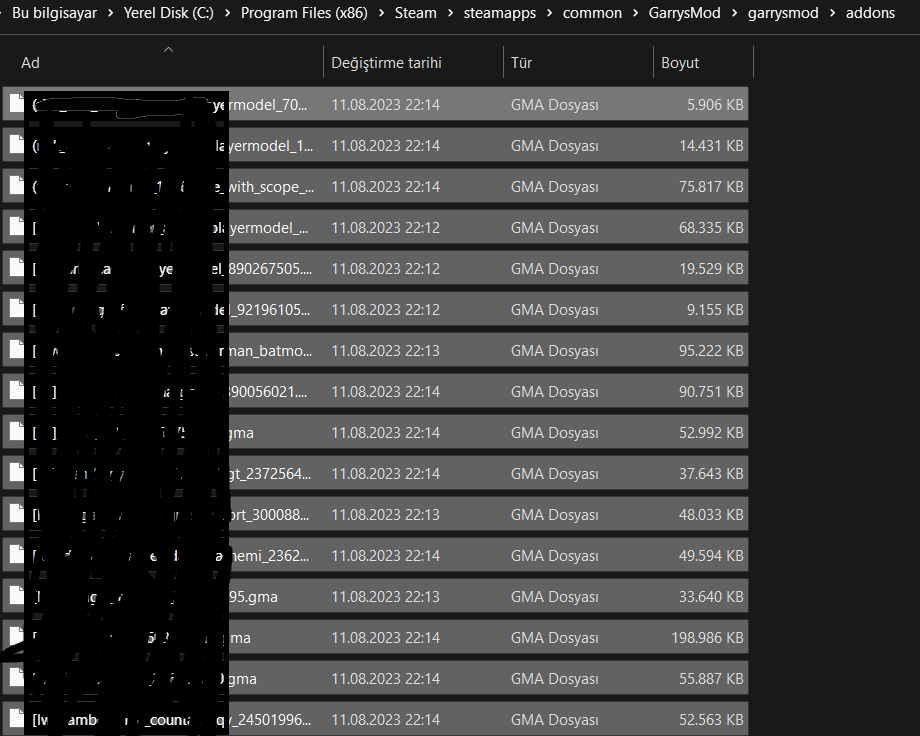
Task: Click date in the 90.751 KB row
Action: [x=385, y=392]
